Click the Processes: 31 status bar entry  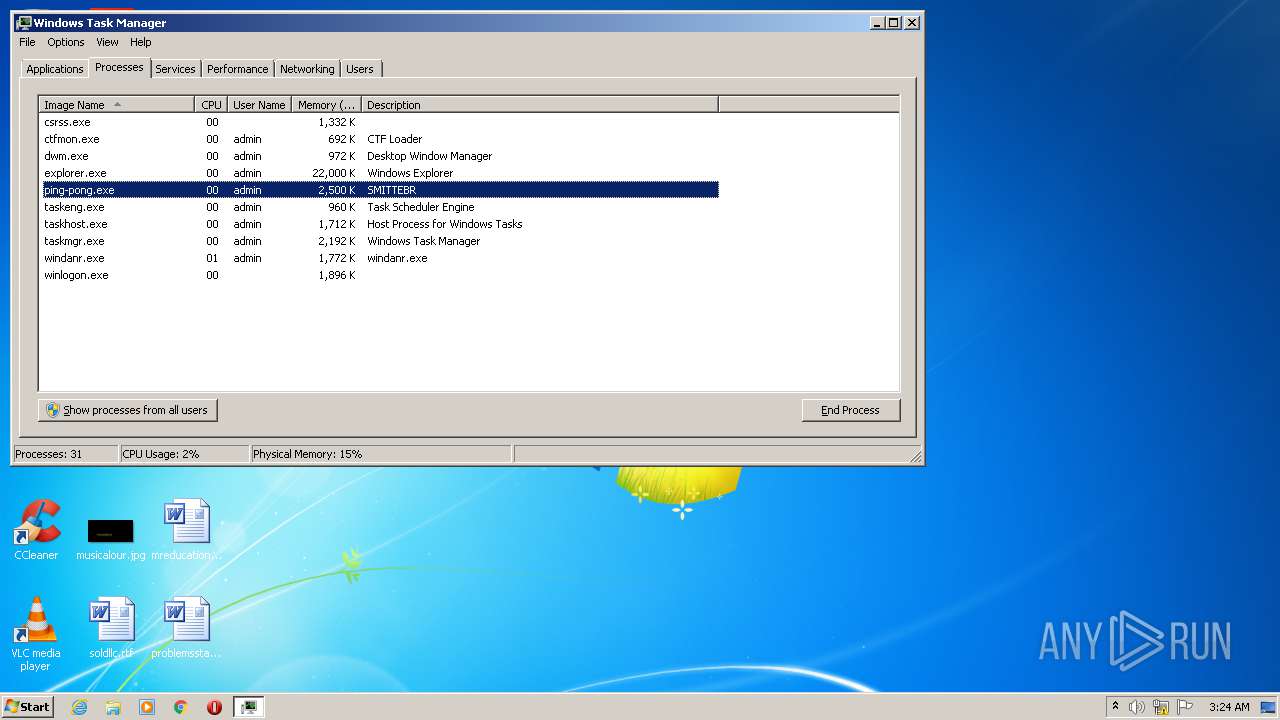tap(65, 454)
